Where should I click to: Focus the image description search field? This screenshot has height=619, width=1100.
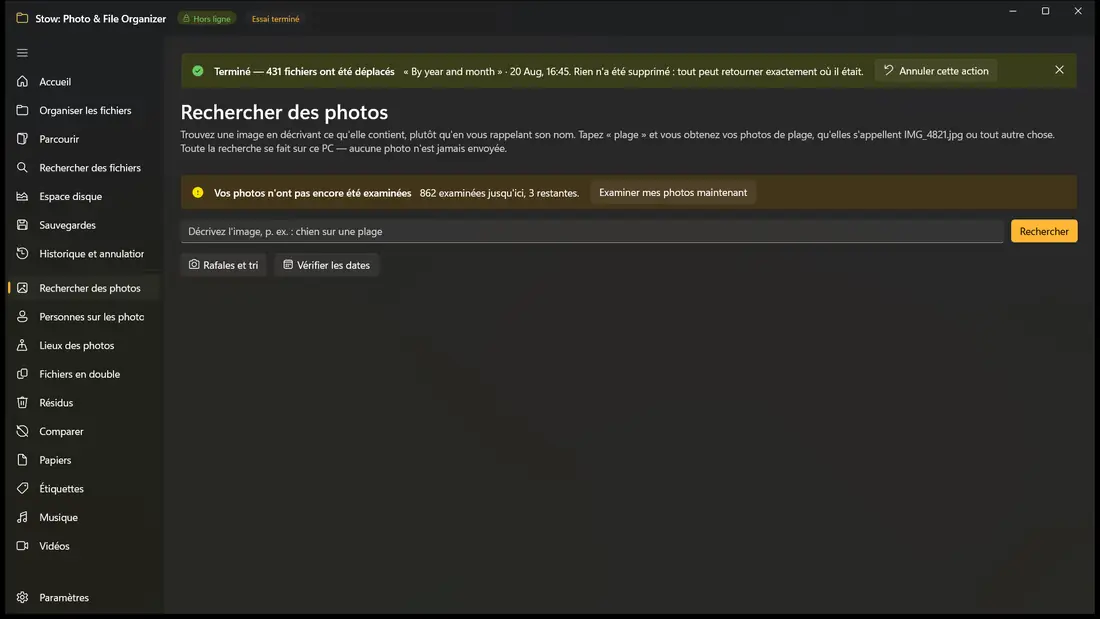pos(592,231)
